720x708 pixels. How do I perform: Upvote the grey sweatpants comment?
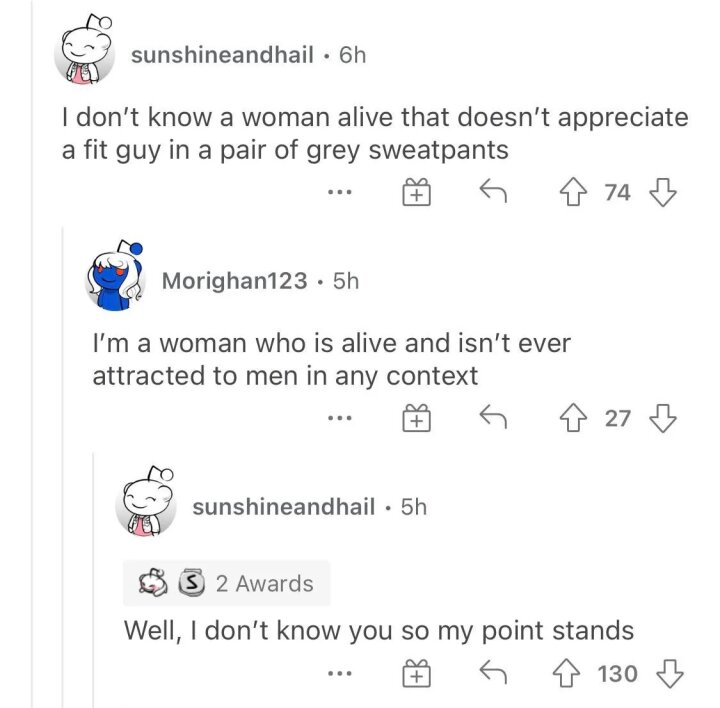click(573, 192)
